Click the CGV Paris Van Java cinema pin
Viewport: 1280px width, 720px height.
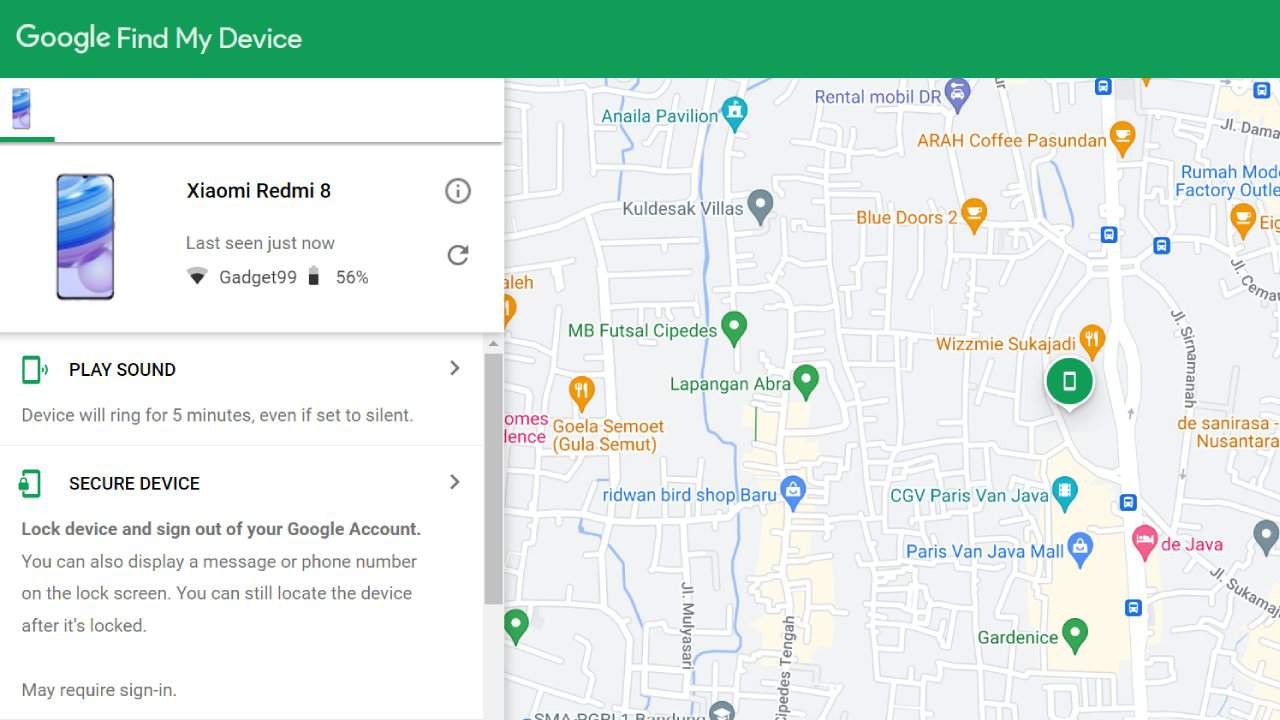coord(1064,493)
